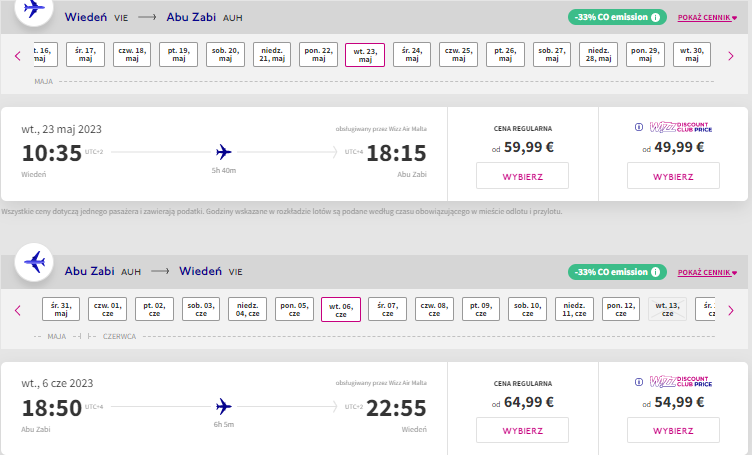Viewport: 752px width, 455px height.
Task: Select outbound date śr. 24, maj
Action: coord(412,54)
